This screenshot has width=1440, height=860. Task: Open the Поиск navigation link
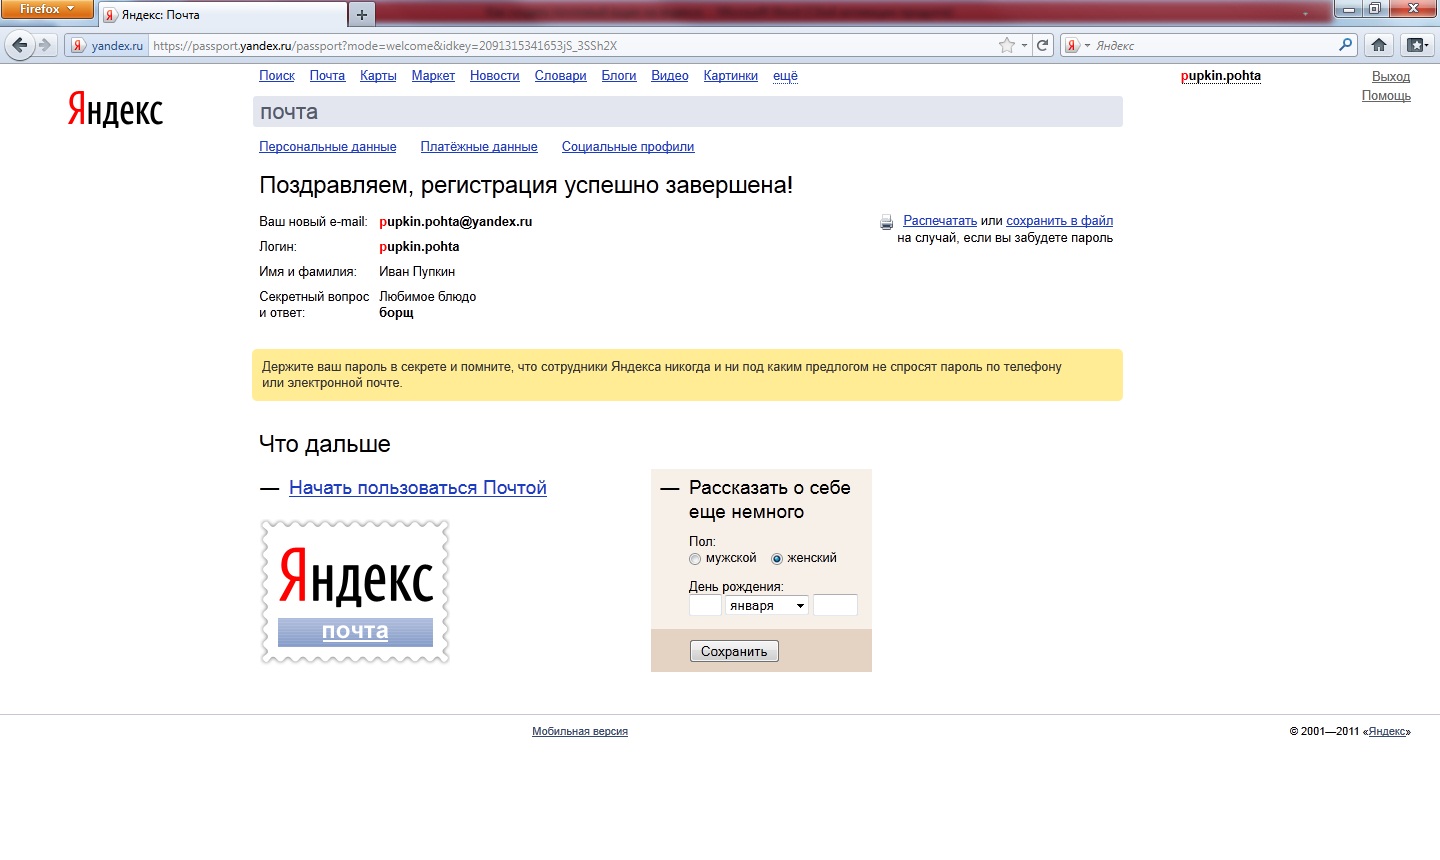277,76
